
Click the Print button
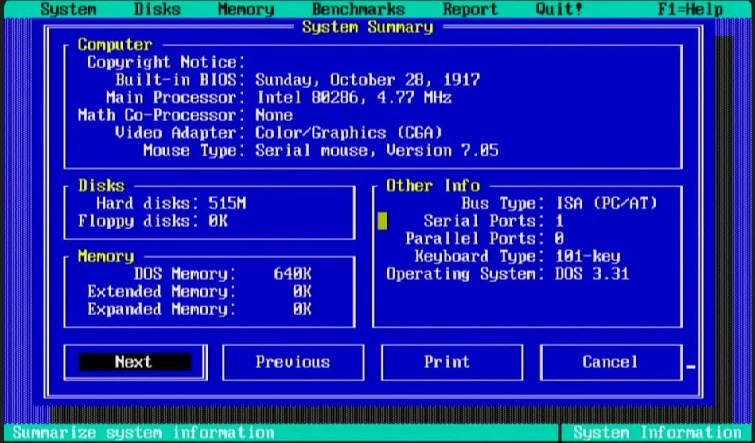point(452,362)
